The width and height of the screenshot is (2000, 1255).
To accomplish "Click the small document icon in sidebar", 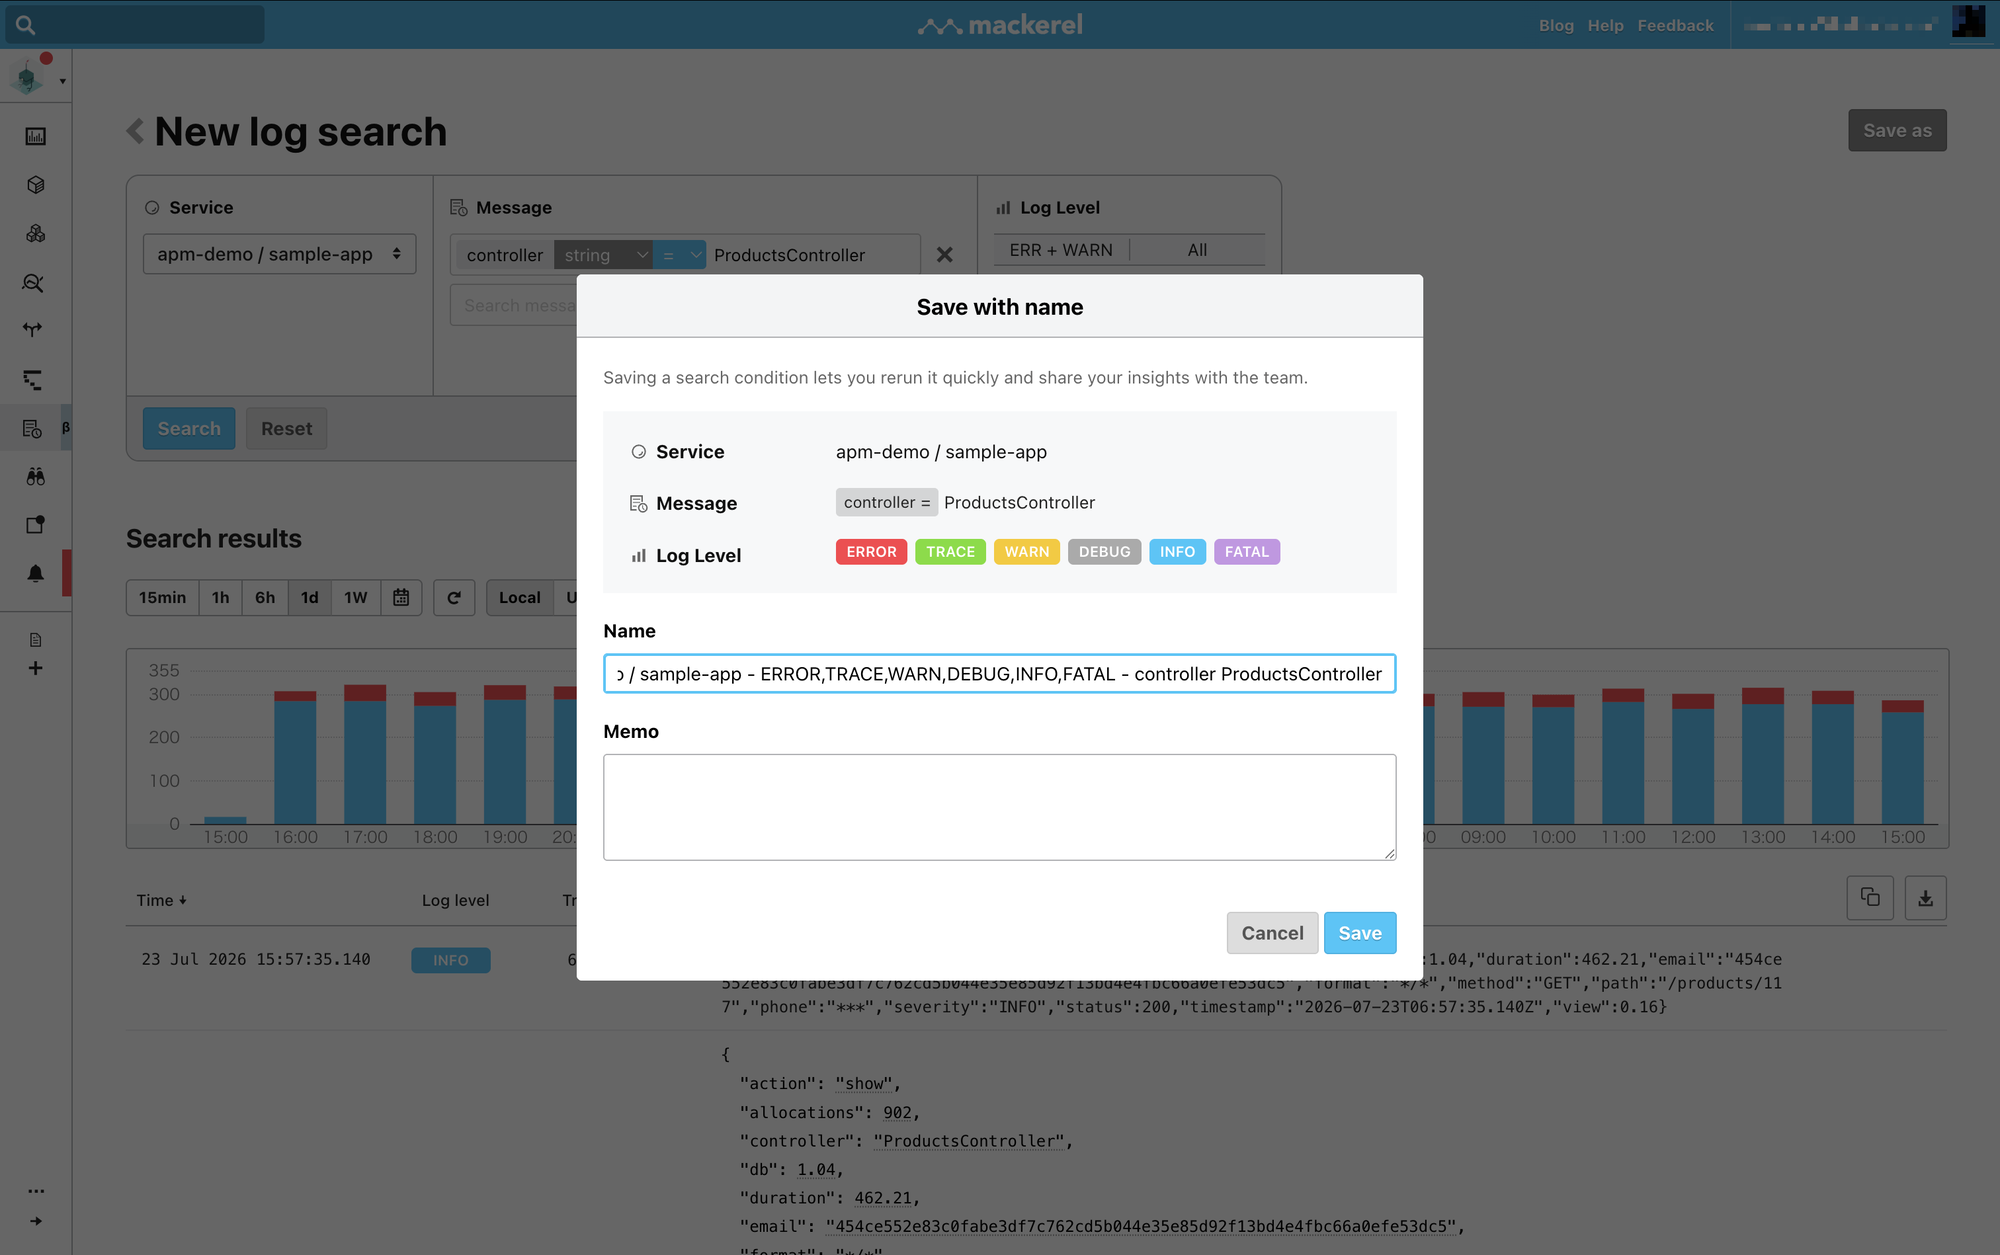I will [x=35, y=640].
